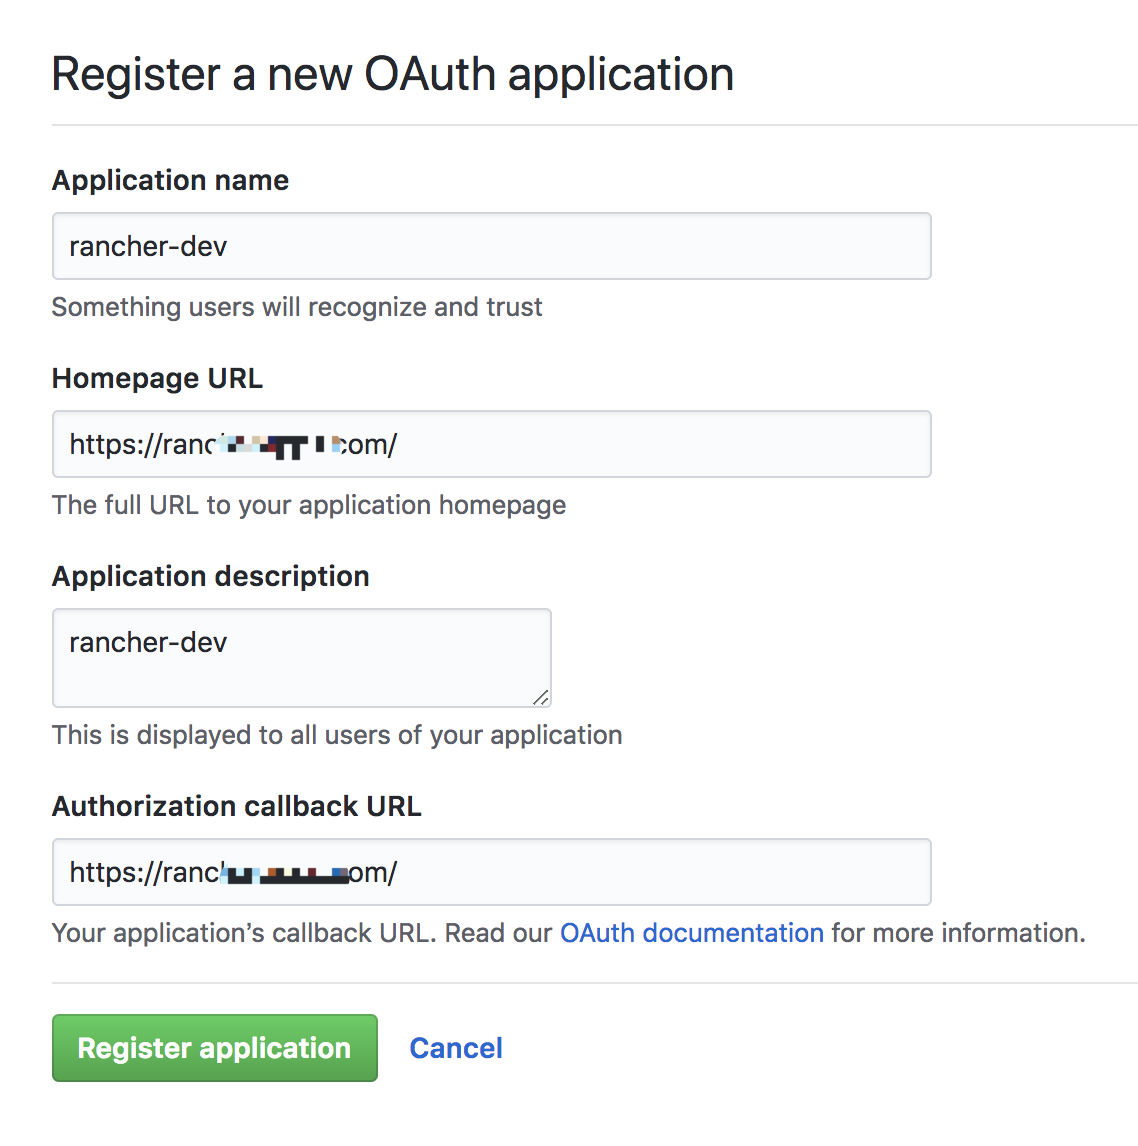The width and height of the screenshot is (1138, 1146).
Task: Focus the Homepage URL text field
Action: (491, 444)
